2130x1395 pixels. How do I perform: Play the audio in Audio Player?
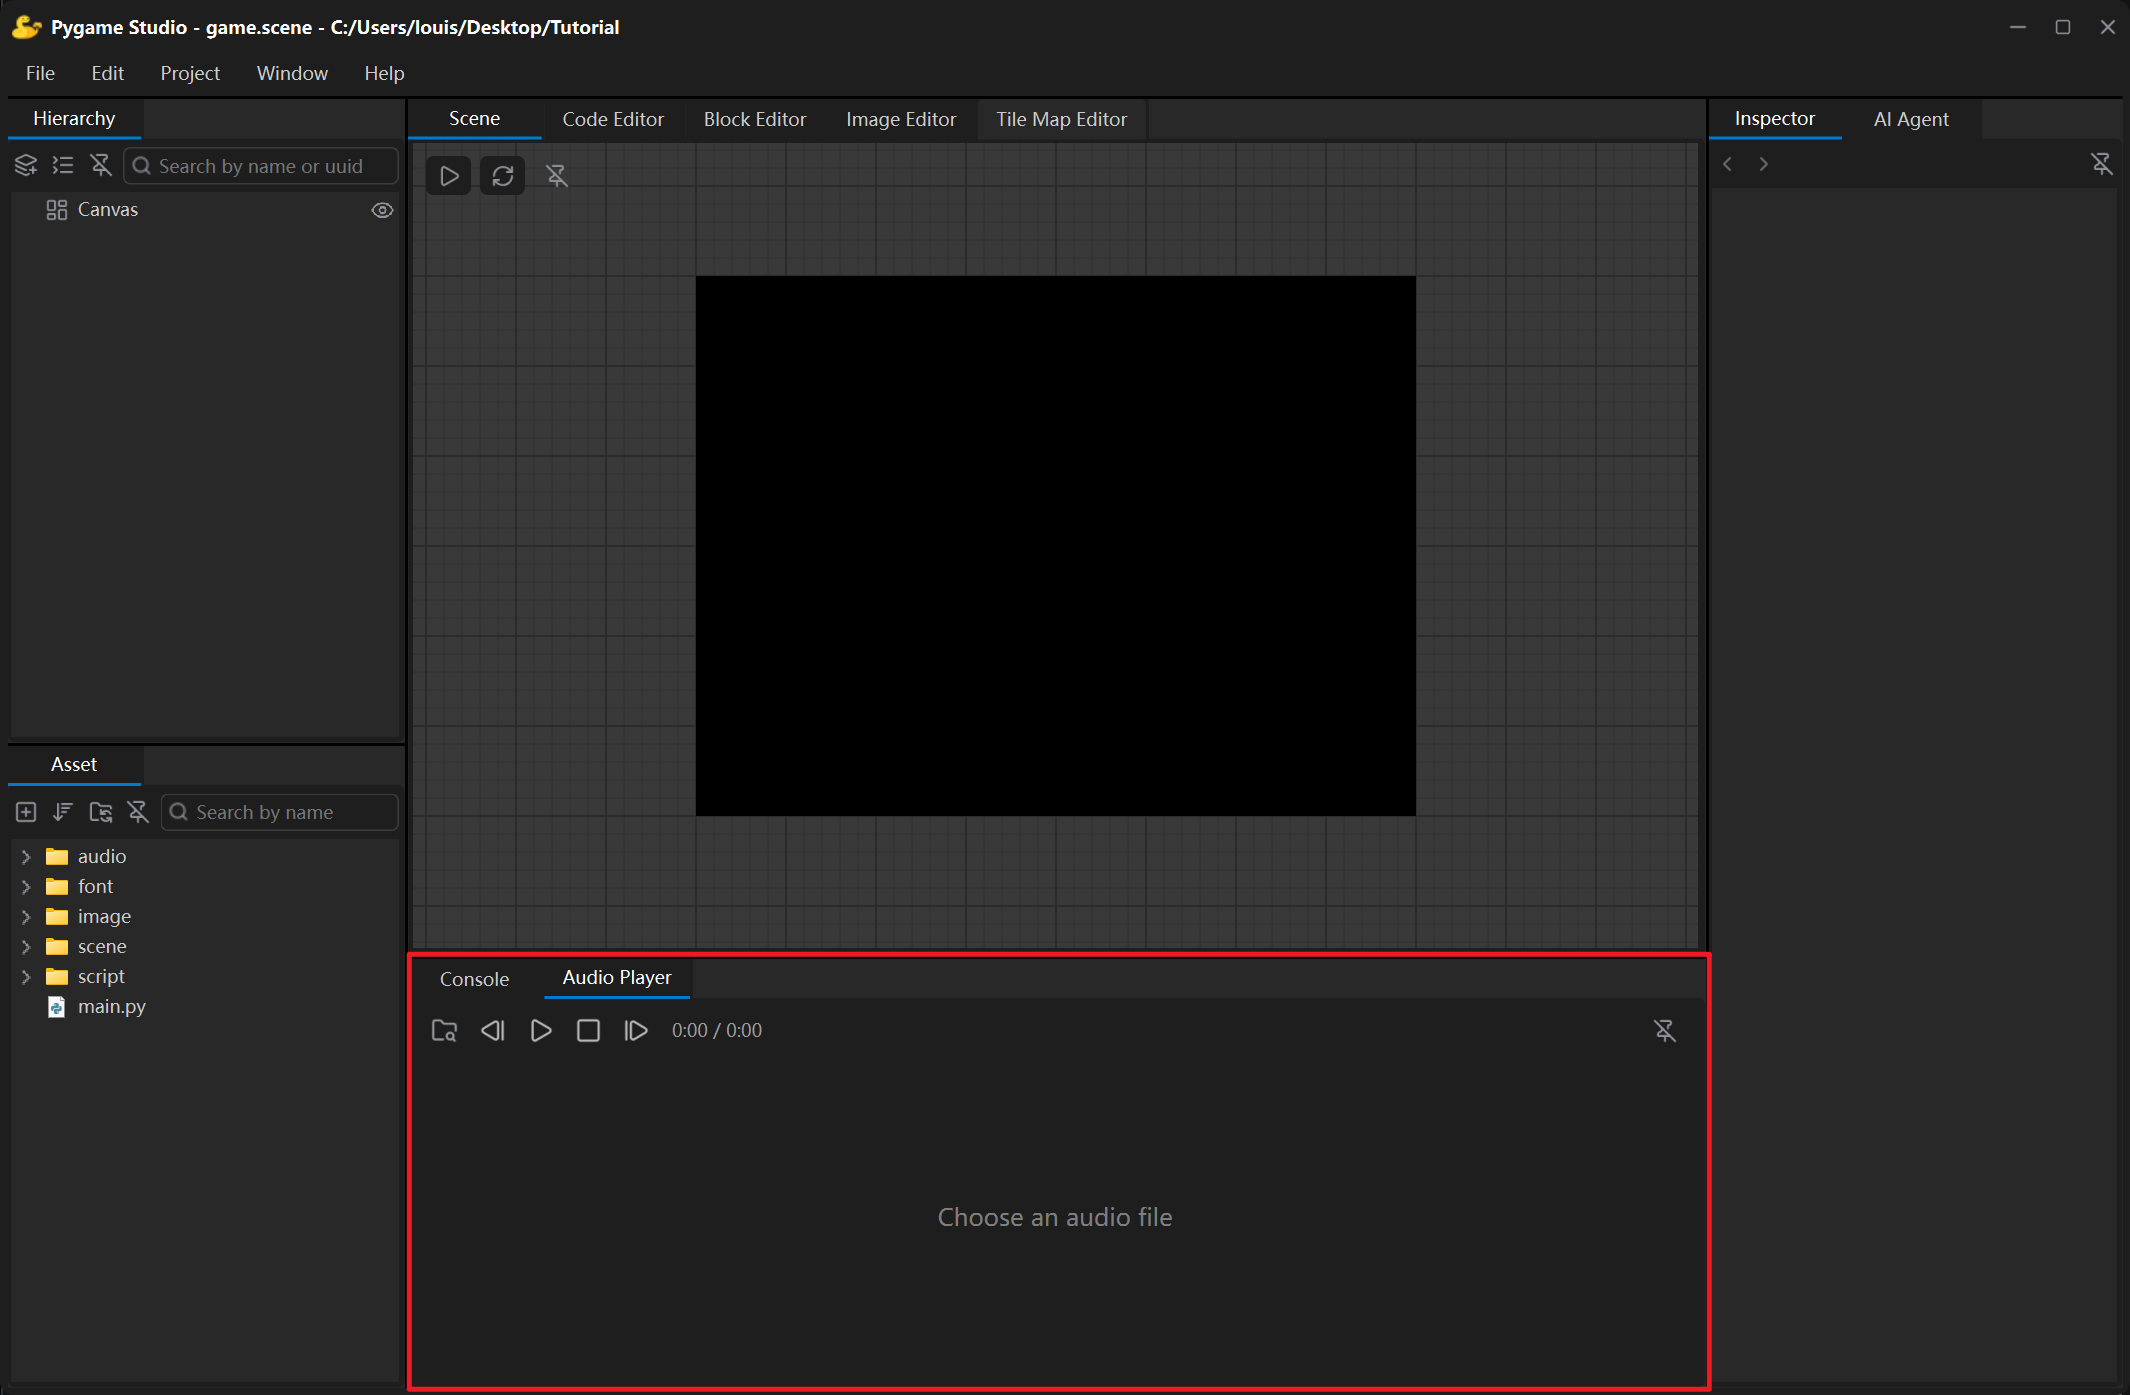pyautogui.click(x=541, y=1031)
